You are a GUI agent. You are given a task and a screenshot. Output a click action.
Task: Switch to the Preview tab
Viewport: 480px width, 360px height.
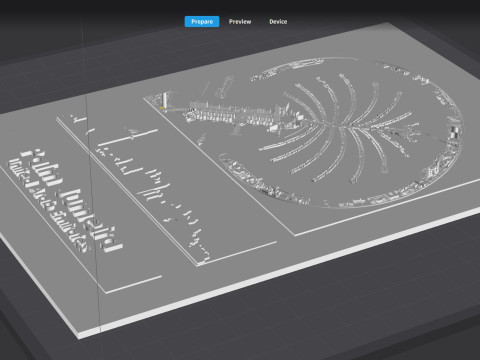pyautogui.click(x=240, y=22)
